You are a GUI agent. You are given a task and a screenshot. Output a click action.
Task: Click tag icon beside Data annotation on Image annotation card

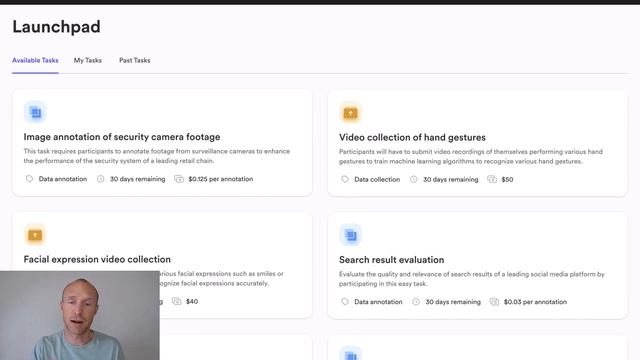click(x=29, y=179)
